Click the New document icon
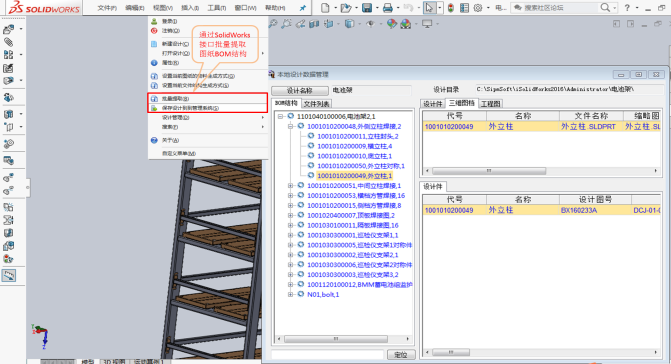671x364 pixels. tap(325, 8)
